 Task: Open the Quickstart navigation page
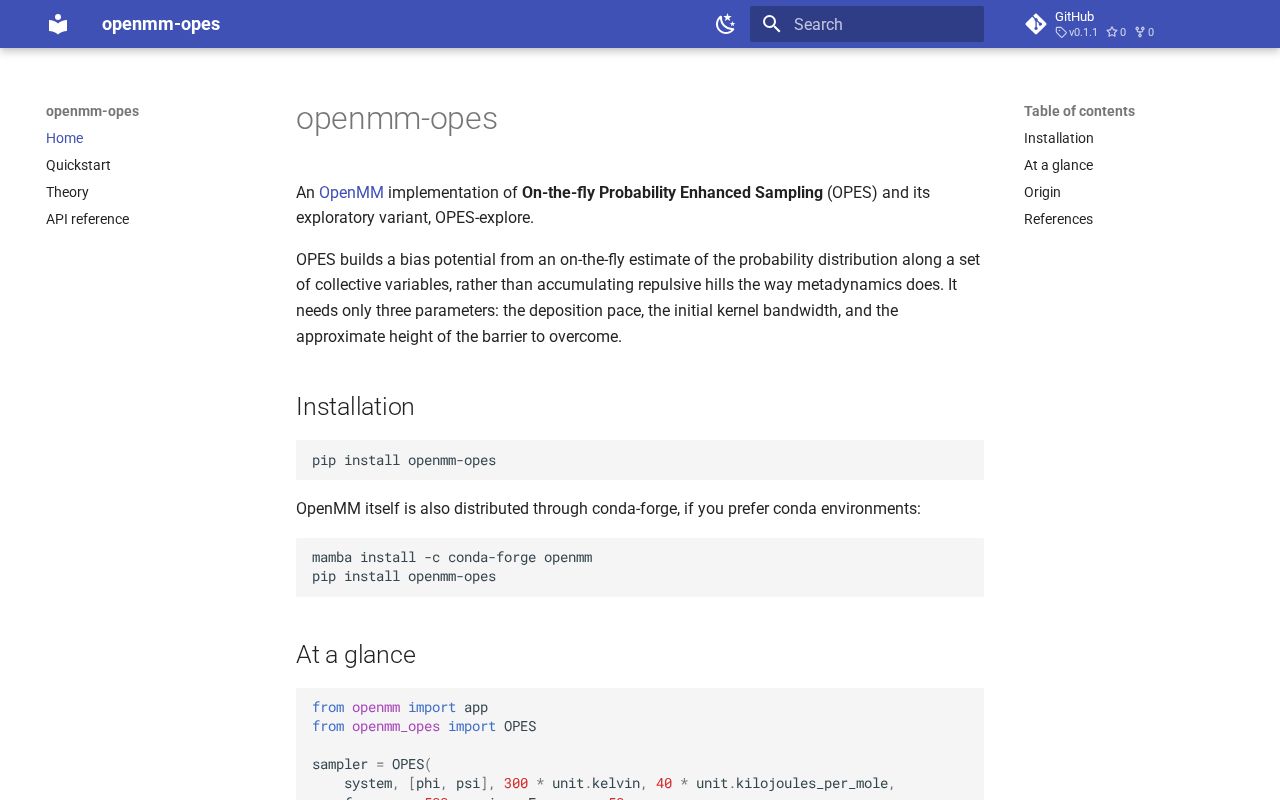click(78, 165)
